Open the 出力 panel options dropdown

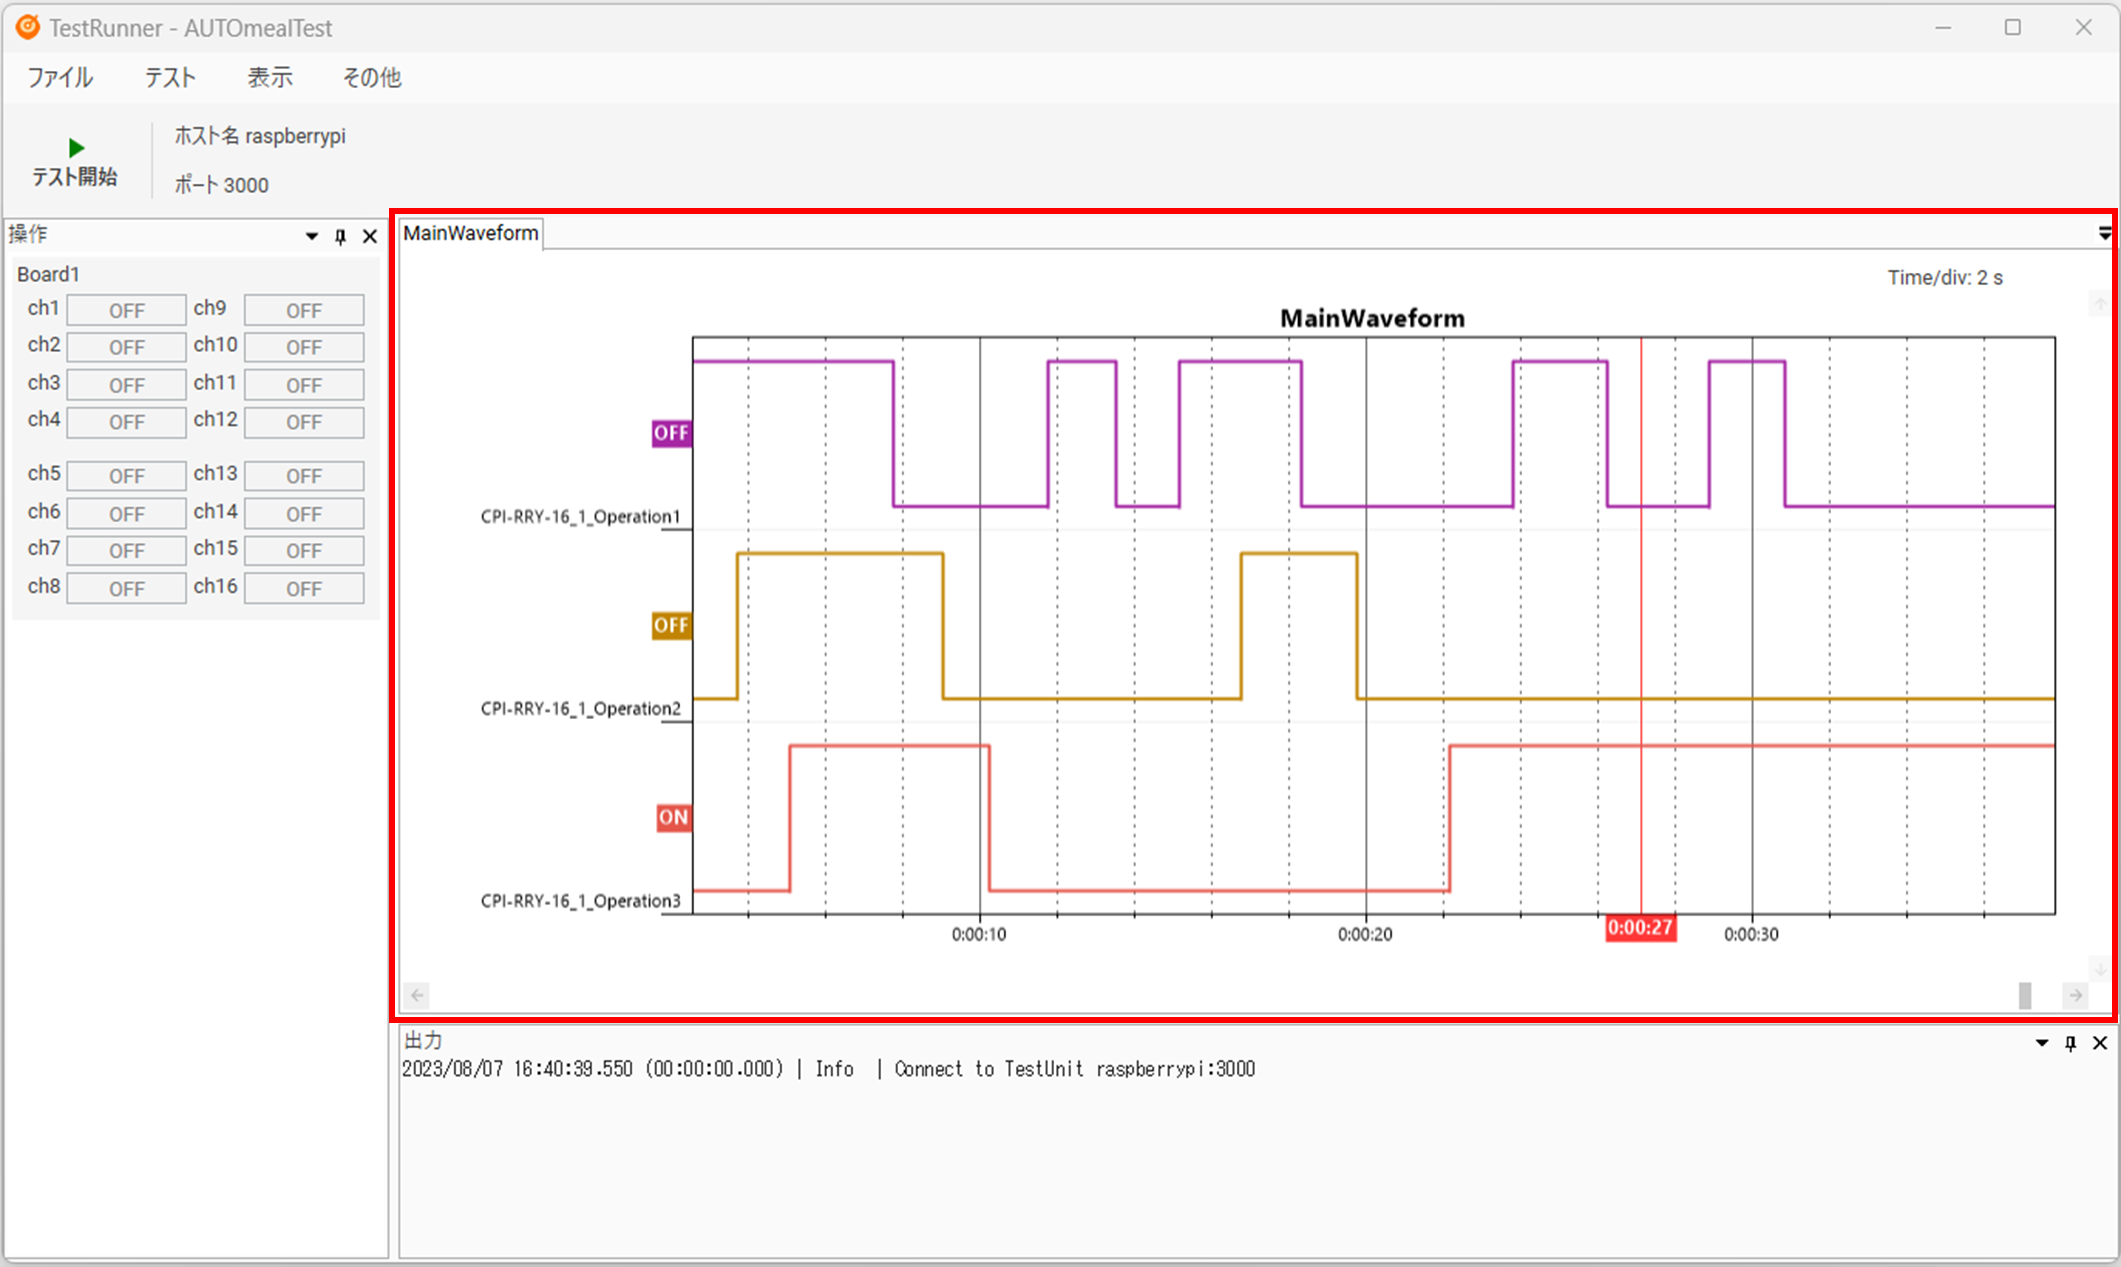2040,1043
